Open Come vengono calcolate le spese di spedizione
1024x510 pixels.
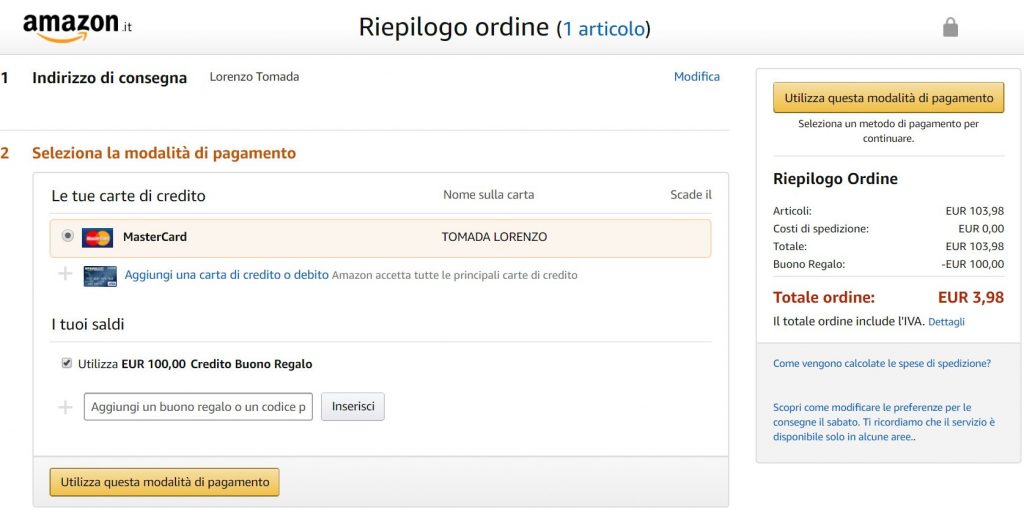tap(881, 364)
